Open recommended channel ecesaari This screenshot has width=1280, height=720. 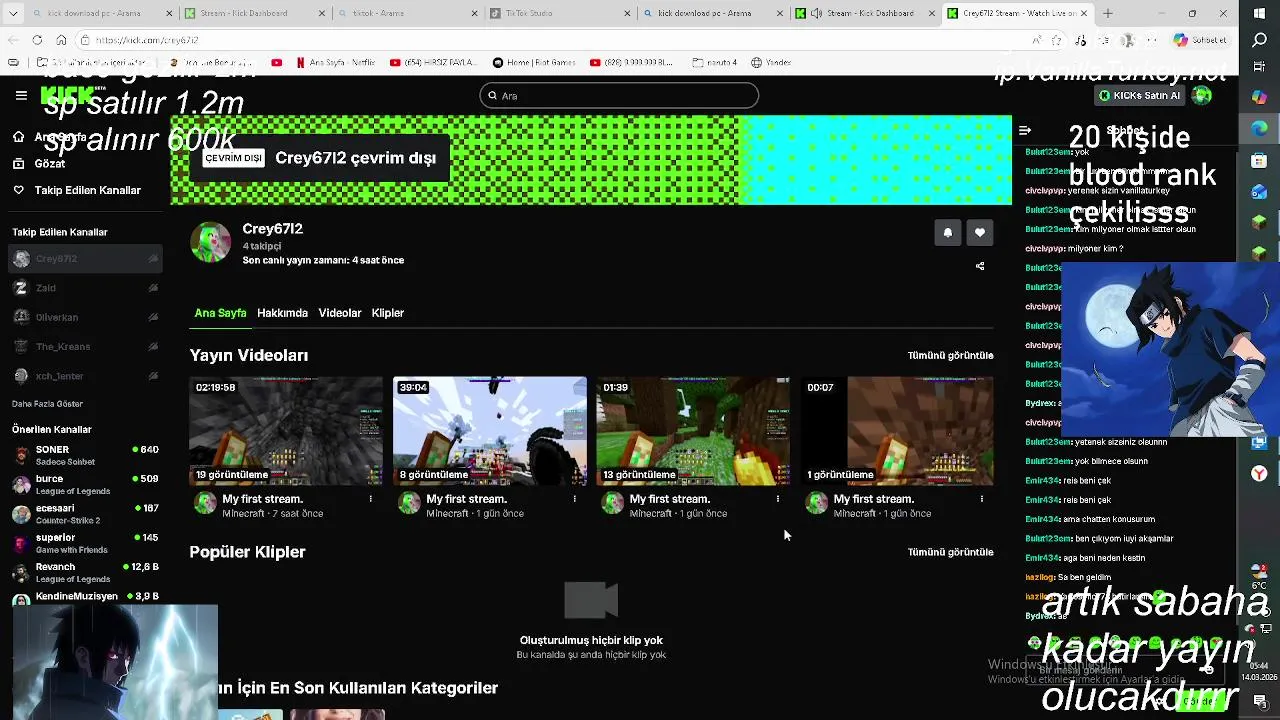pos(85,513)
